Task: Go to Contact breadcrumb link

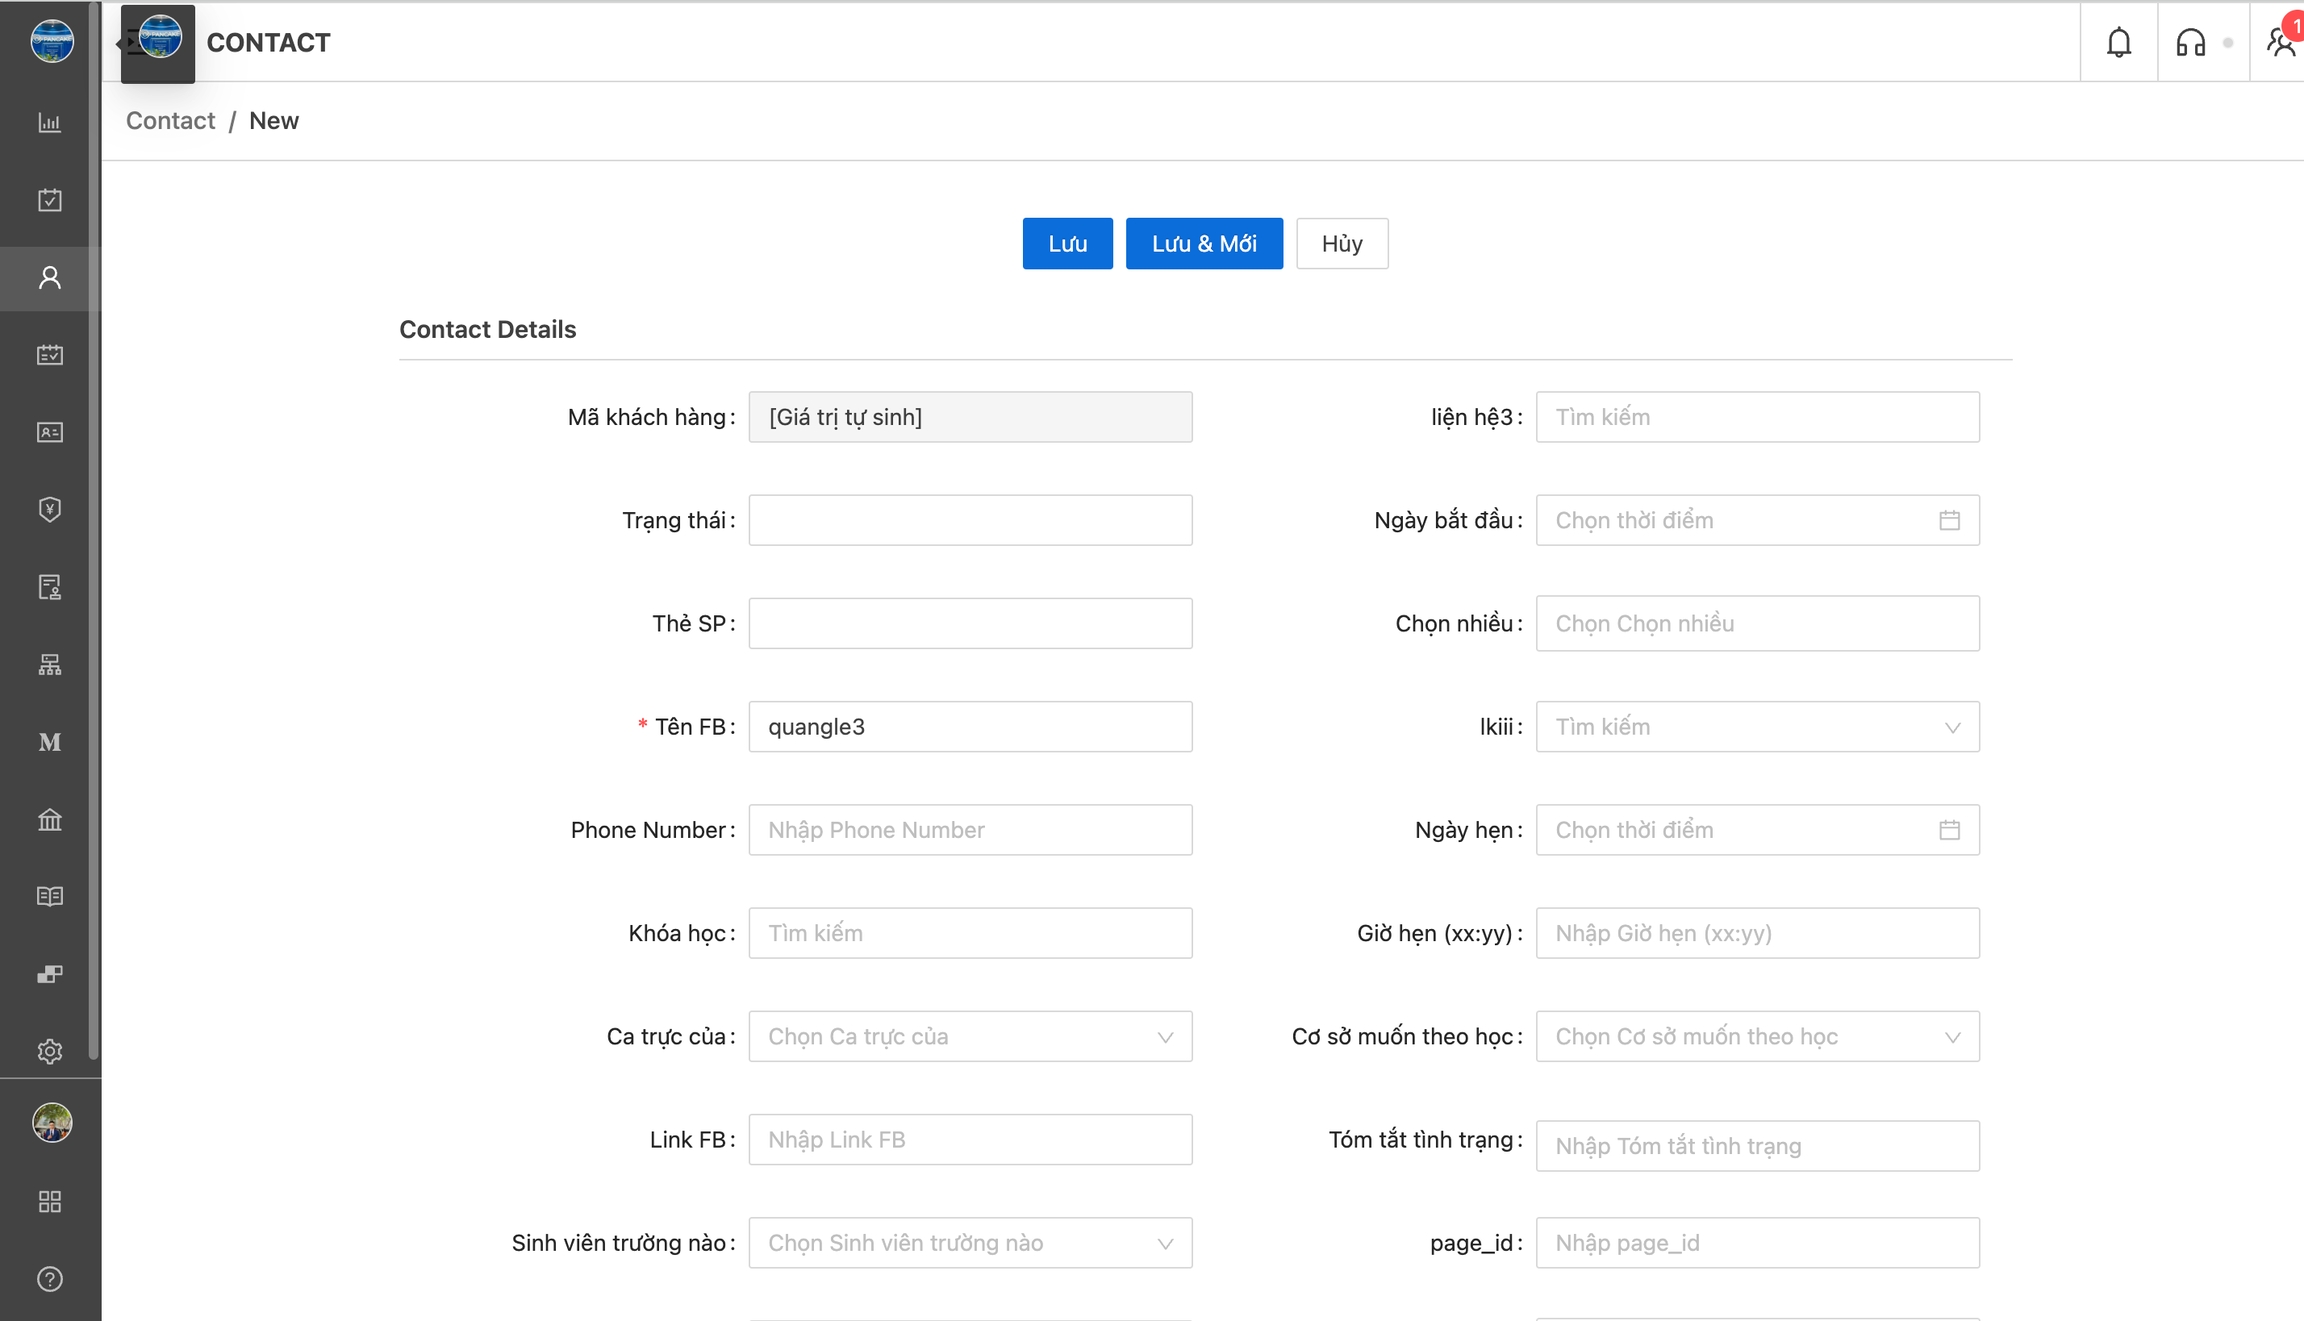Action: pos(170,121)
